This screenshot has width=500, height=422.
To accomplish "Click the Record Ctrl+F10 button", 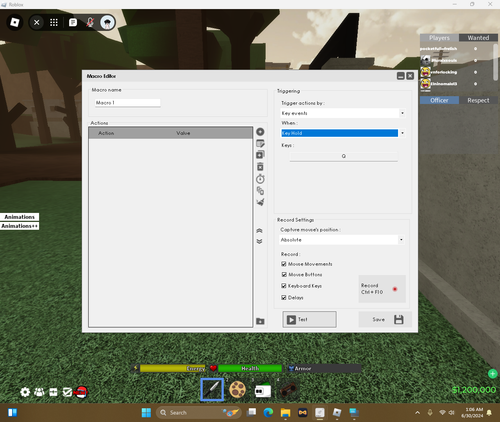I will tap(382, 289).
